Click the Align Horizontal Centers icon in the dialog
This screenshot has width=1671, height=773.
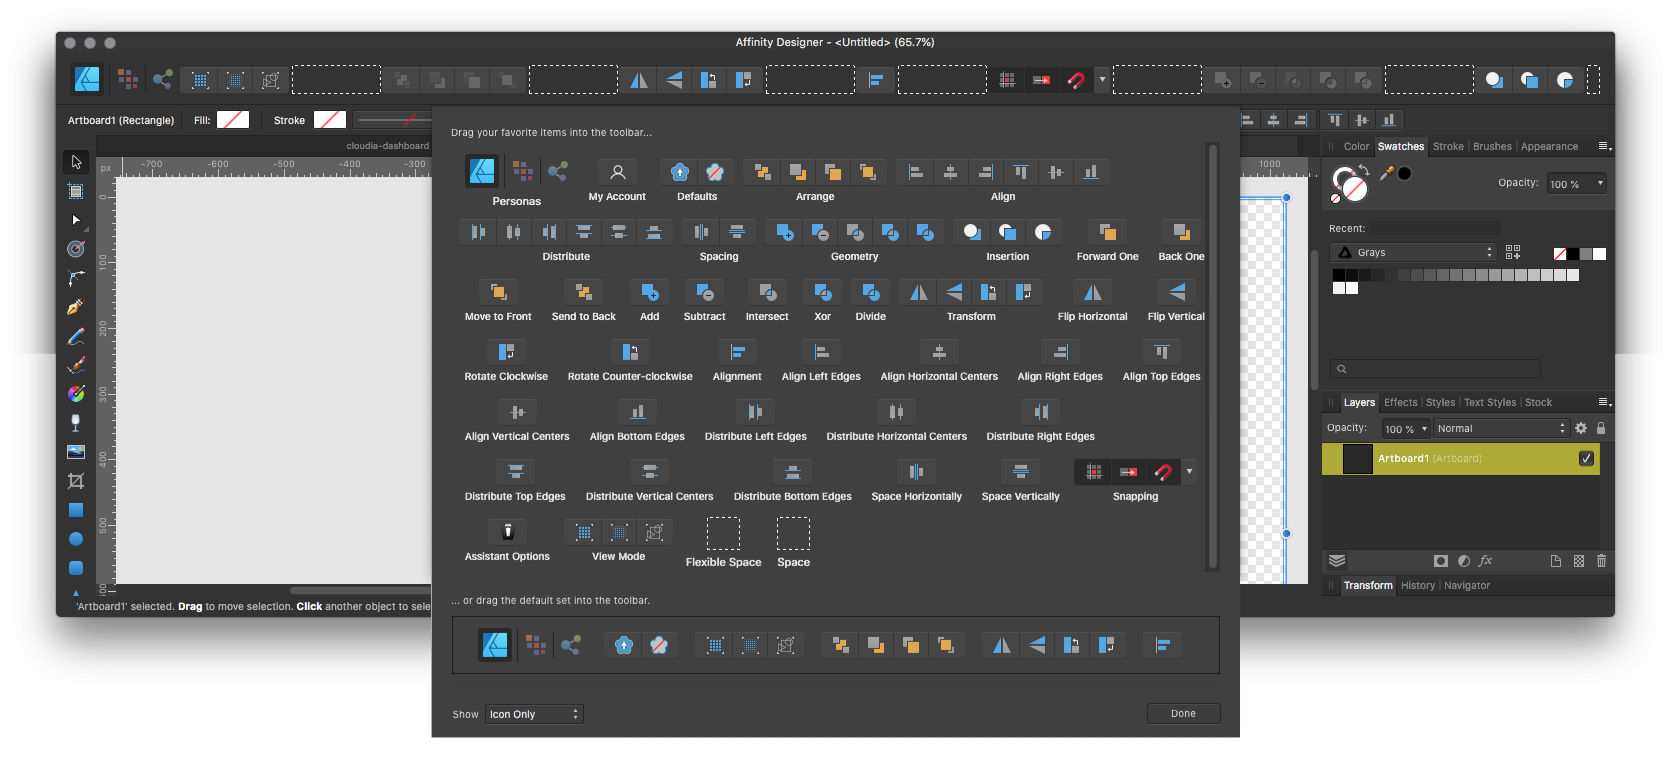point(939,352)
